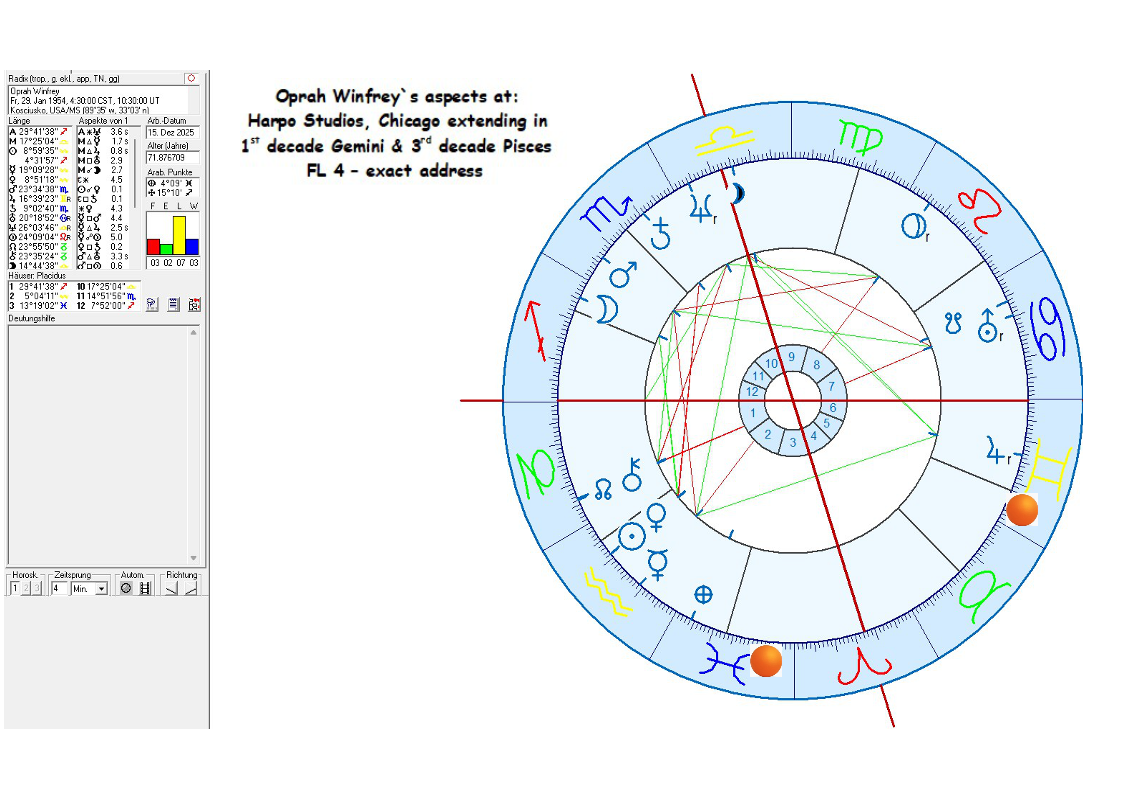
Task: Click the orange marker near Gemini
Action: click(x=1022, y=510)
